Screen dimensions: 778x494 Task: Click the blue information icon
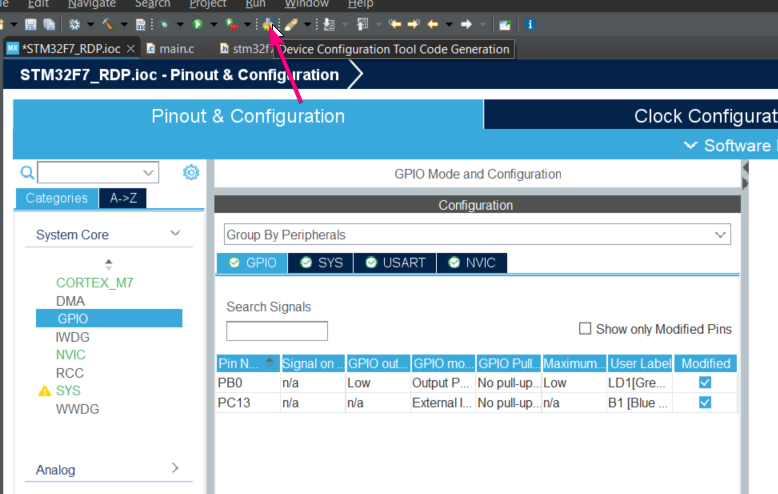(x=530, y=24)
